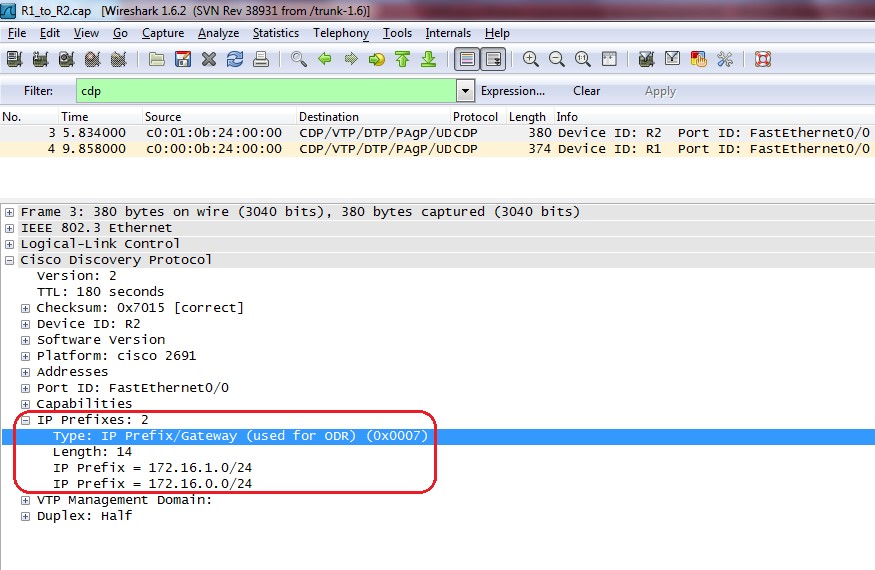Viewport: 875px width, 570px height.
Task: Open the Go menu
Action: [x=120, y=33]
